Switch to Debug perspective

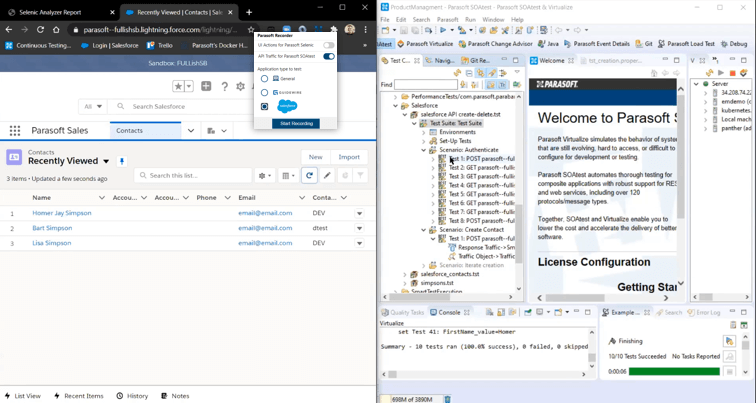tap(734, 44)
